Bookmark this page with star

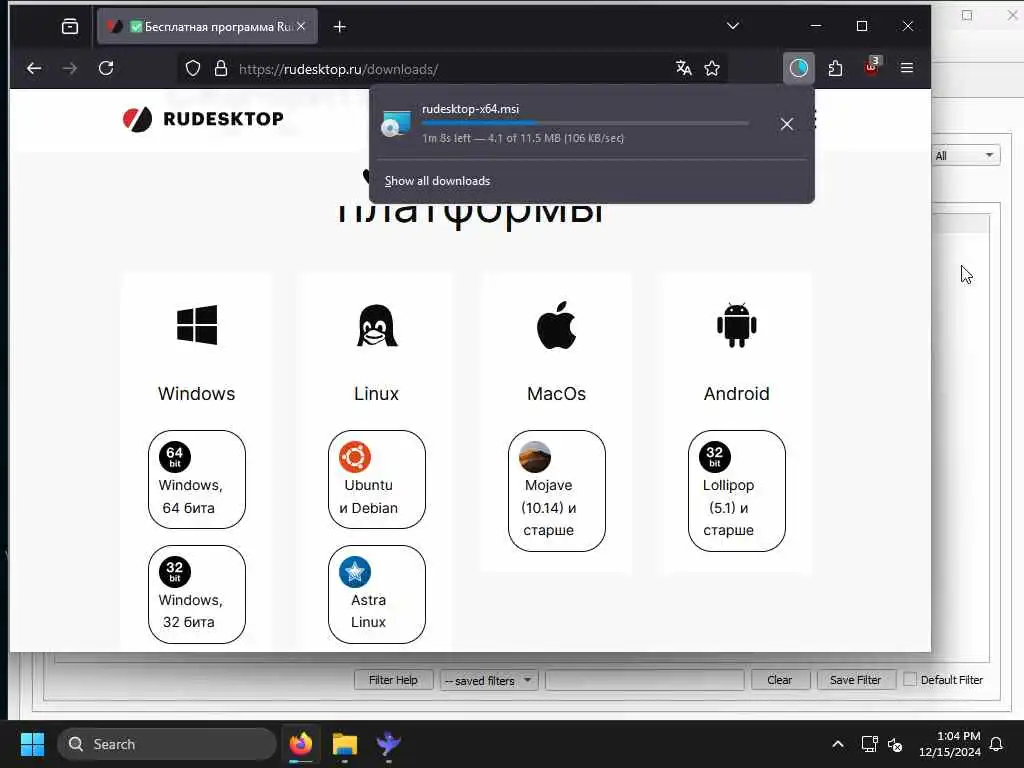click(x=712, y=68)
